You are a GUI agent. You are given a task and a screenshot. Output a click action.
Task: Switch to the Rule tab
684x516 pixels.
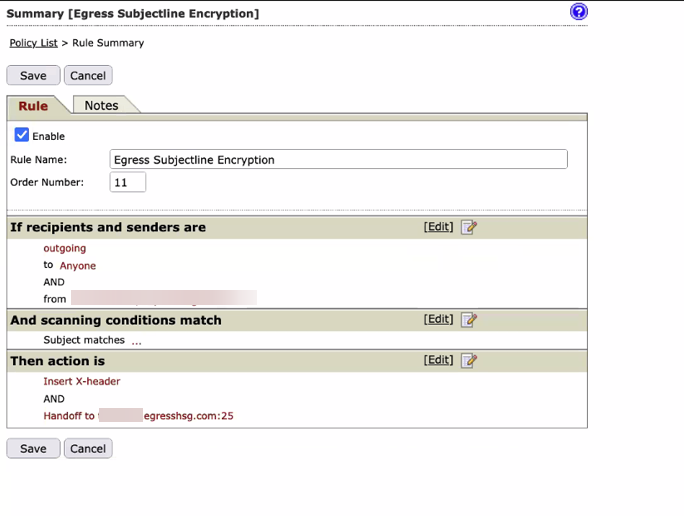(x=33, y=106)
